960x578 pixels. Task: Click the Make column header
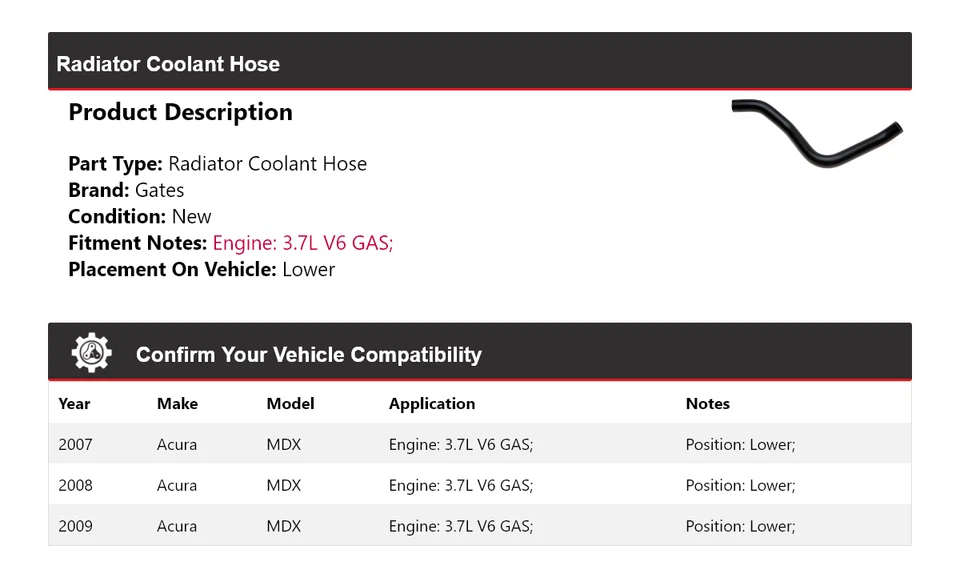click(x=177, y=404)
